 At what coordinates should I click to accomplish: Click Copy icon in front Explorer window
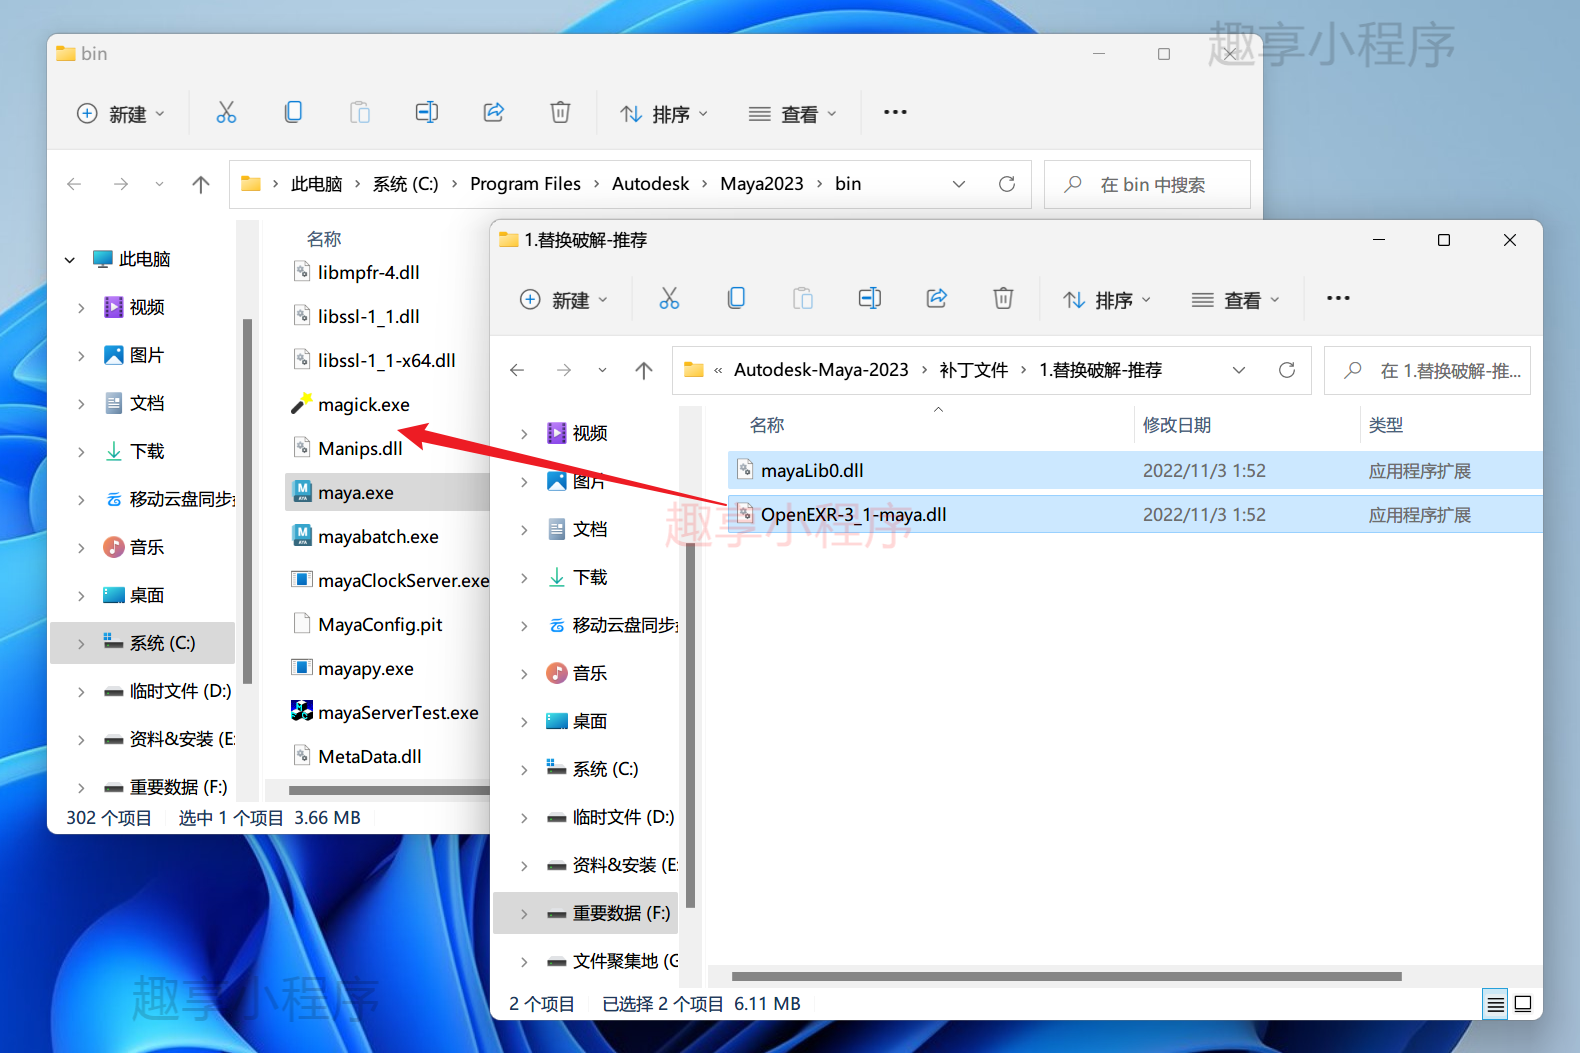coord(736,298)
